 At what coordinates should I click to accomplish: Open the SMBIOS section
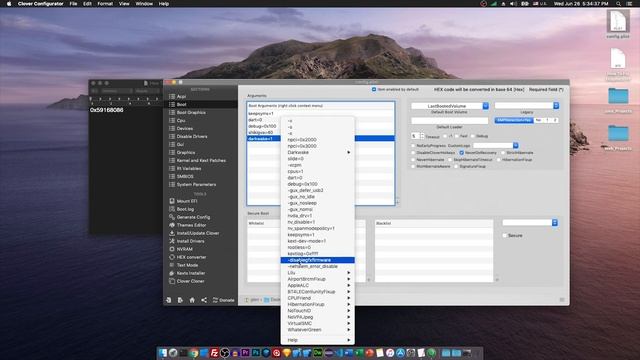click(185, 177)
